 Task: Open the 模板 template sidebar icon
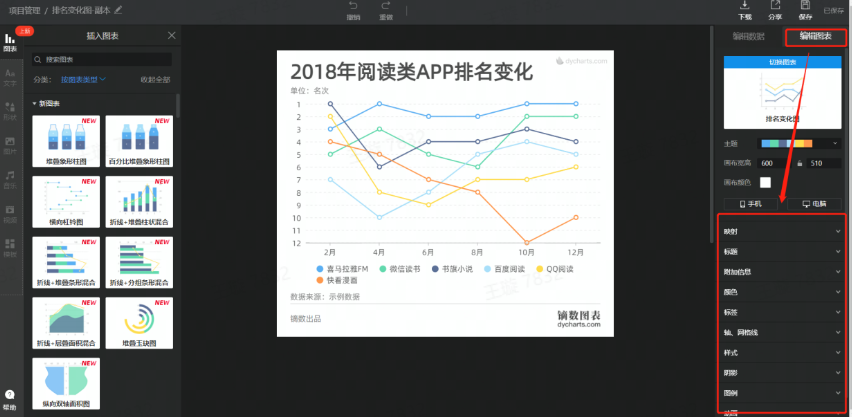[x=10, y=248]
